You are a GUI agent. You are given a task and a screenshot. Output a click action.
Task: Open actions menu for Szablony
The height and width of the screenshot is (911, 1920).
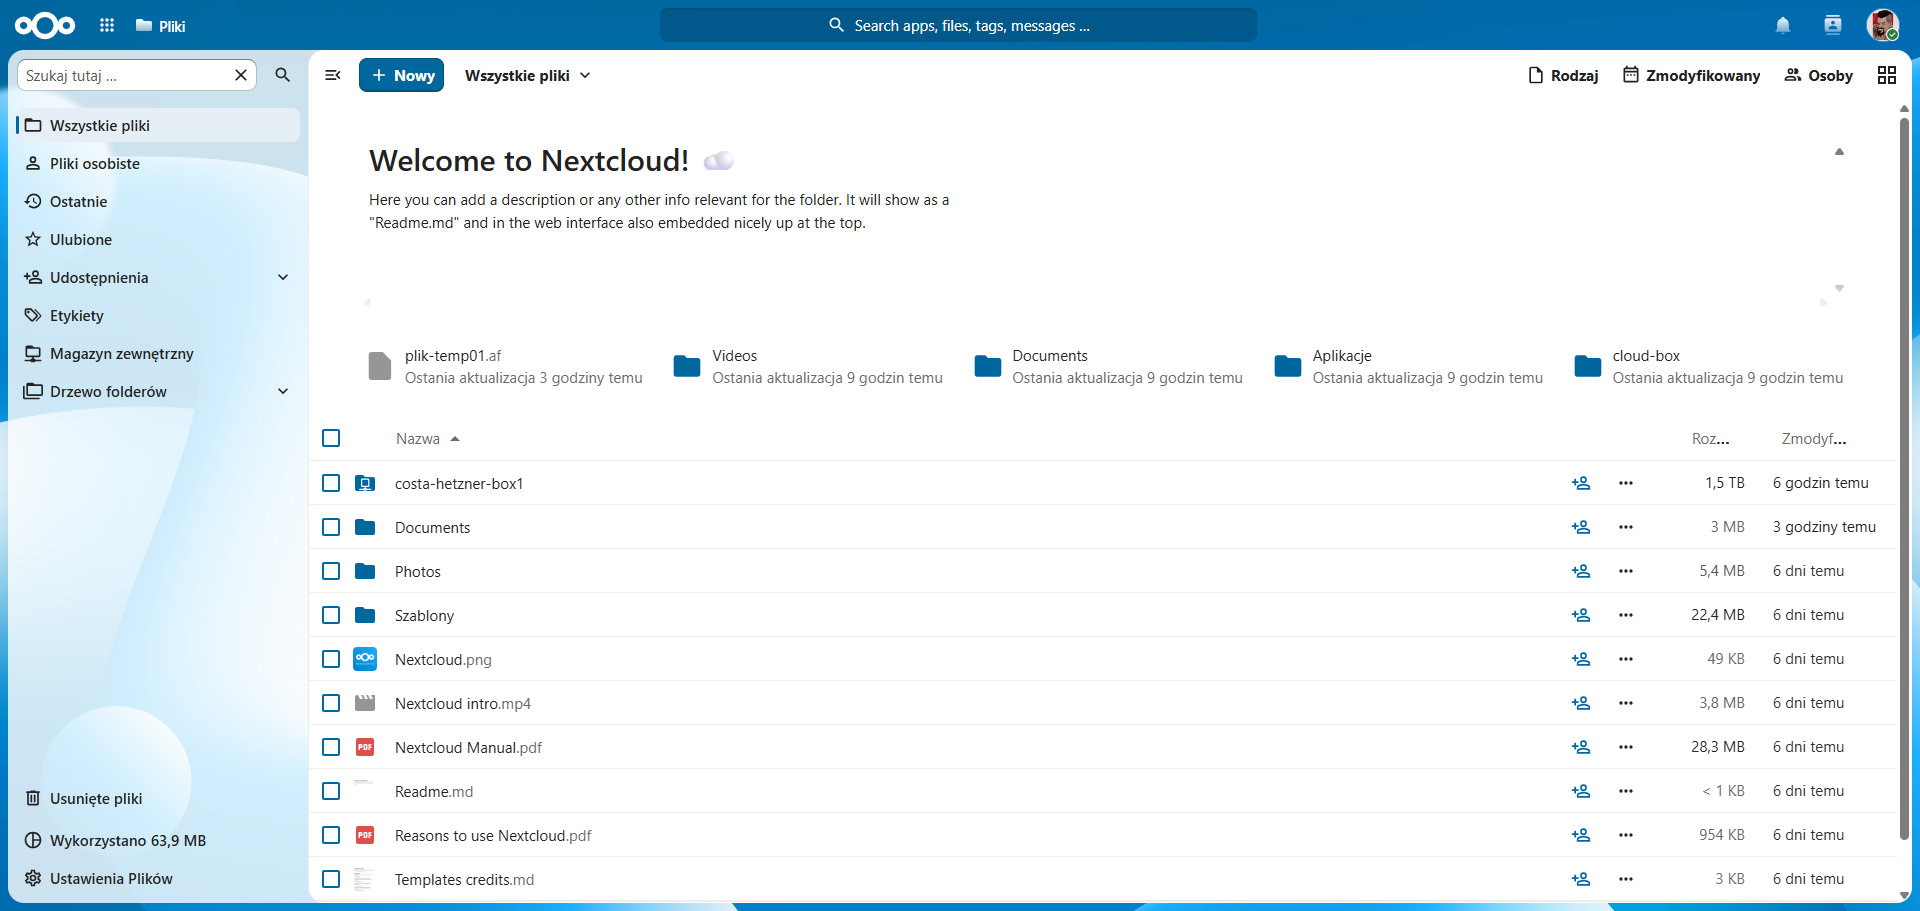pos(1626,615)
